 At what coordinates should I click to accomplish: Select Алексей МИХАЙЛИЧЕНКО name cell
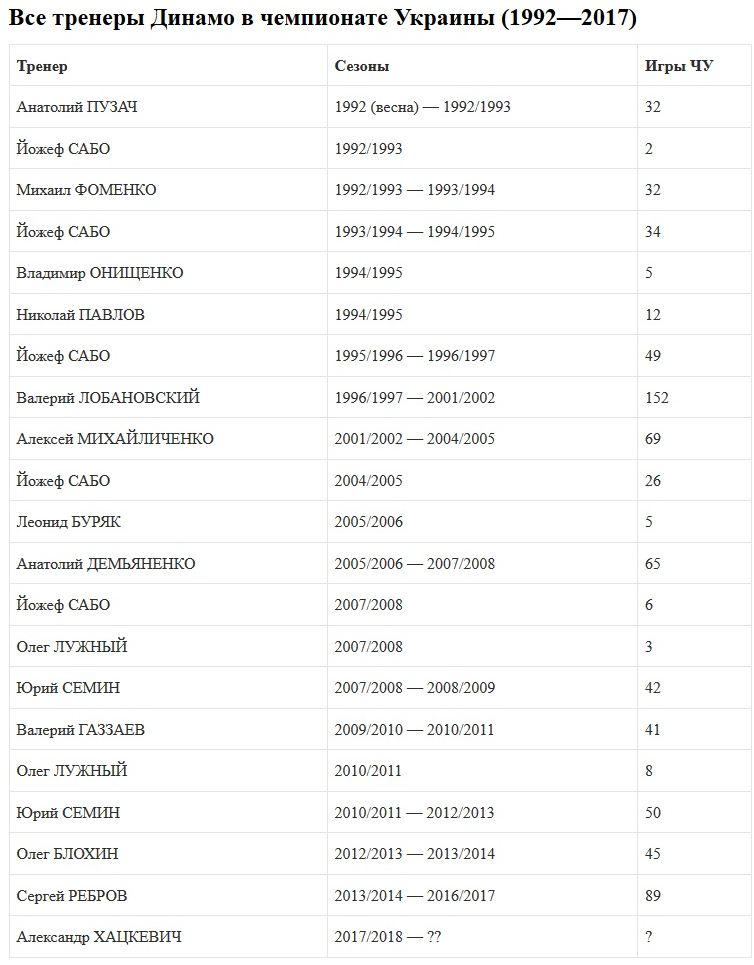click(115, 439)
